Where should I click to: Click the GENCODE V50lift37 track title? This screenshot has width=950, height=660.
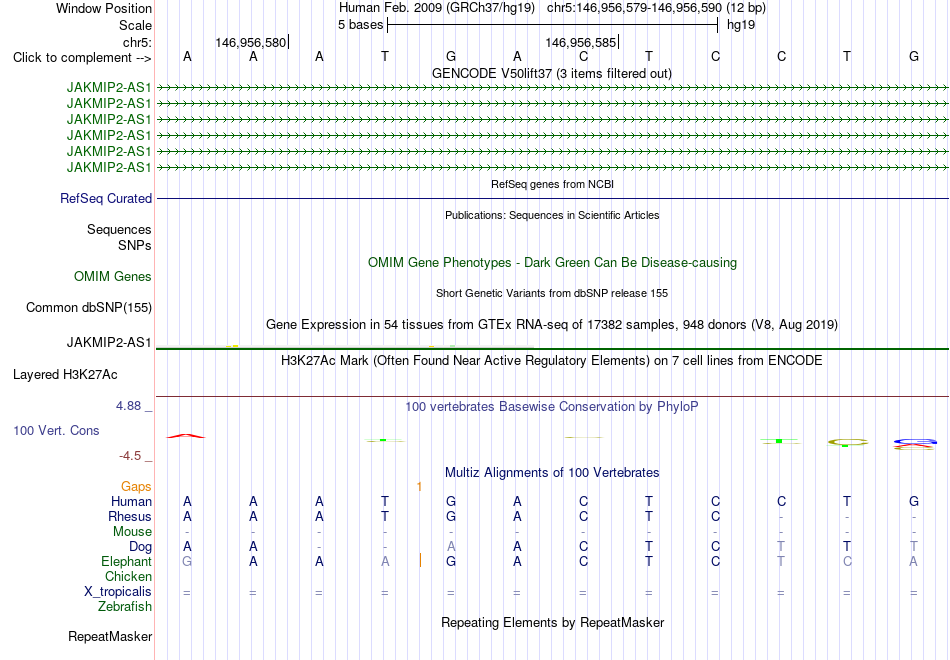click(x=551, y=73)
